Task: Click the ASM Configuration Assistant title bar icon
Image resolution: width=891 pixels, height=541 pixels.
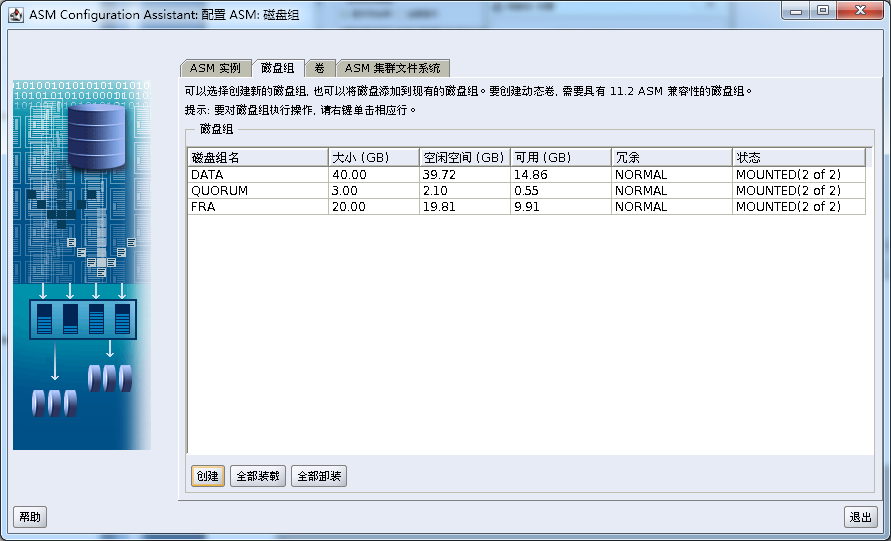Action: coord(16,14)
